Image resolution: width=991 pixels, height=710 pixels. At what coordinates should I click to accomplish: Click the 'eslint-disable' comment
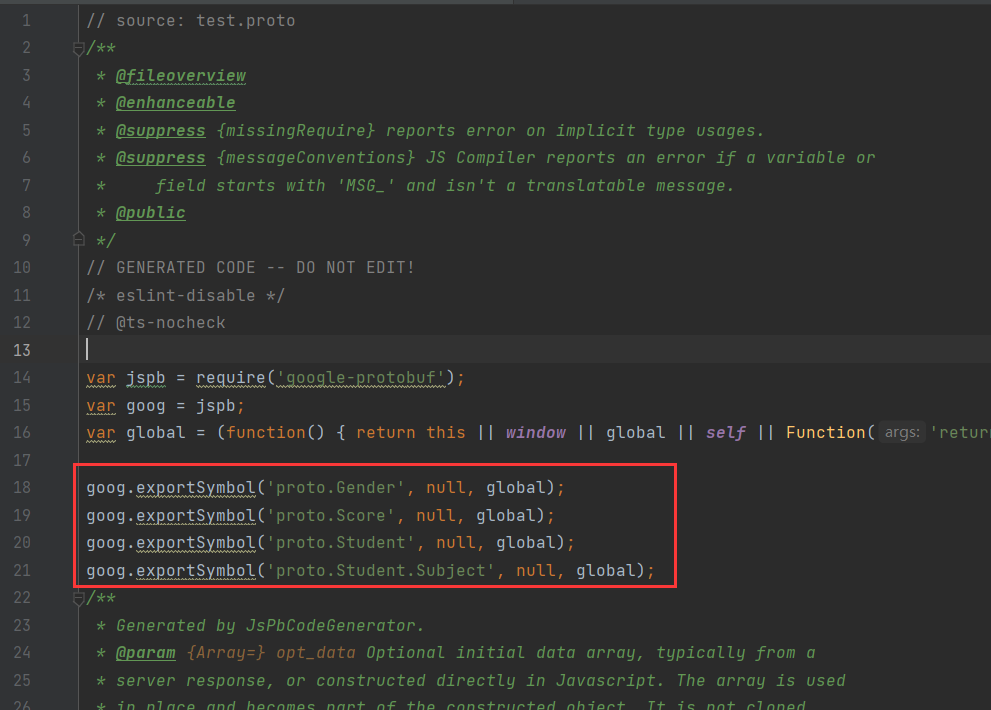coord(185,295)
